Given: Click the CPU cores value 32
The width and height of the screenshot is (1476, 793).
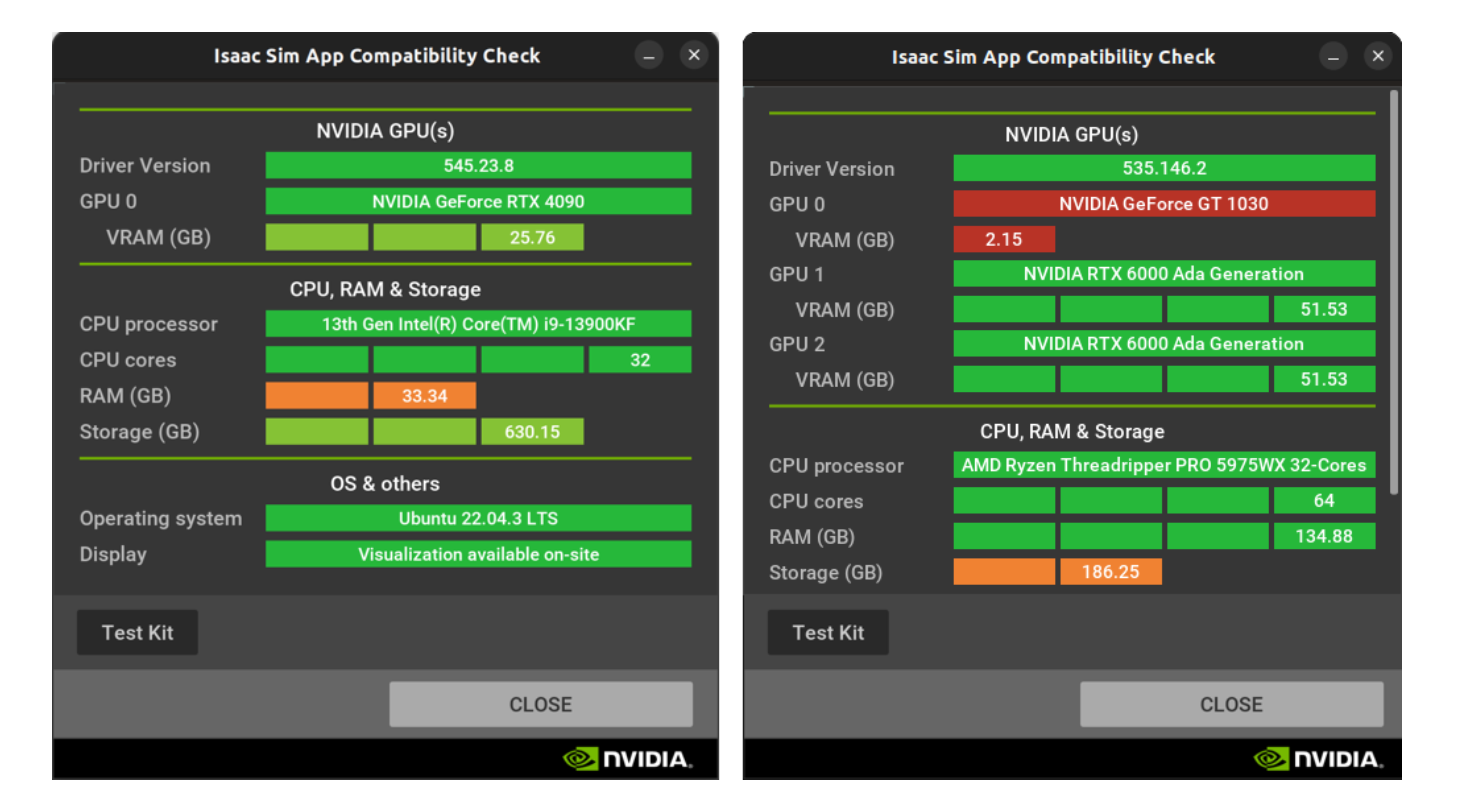Looking at the screenshot, I should tap(640, 360).
